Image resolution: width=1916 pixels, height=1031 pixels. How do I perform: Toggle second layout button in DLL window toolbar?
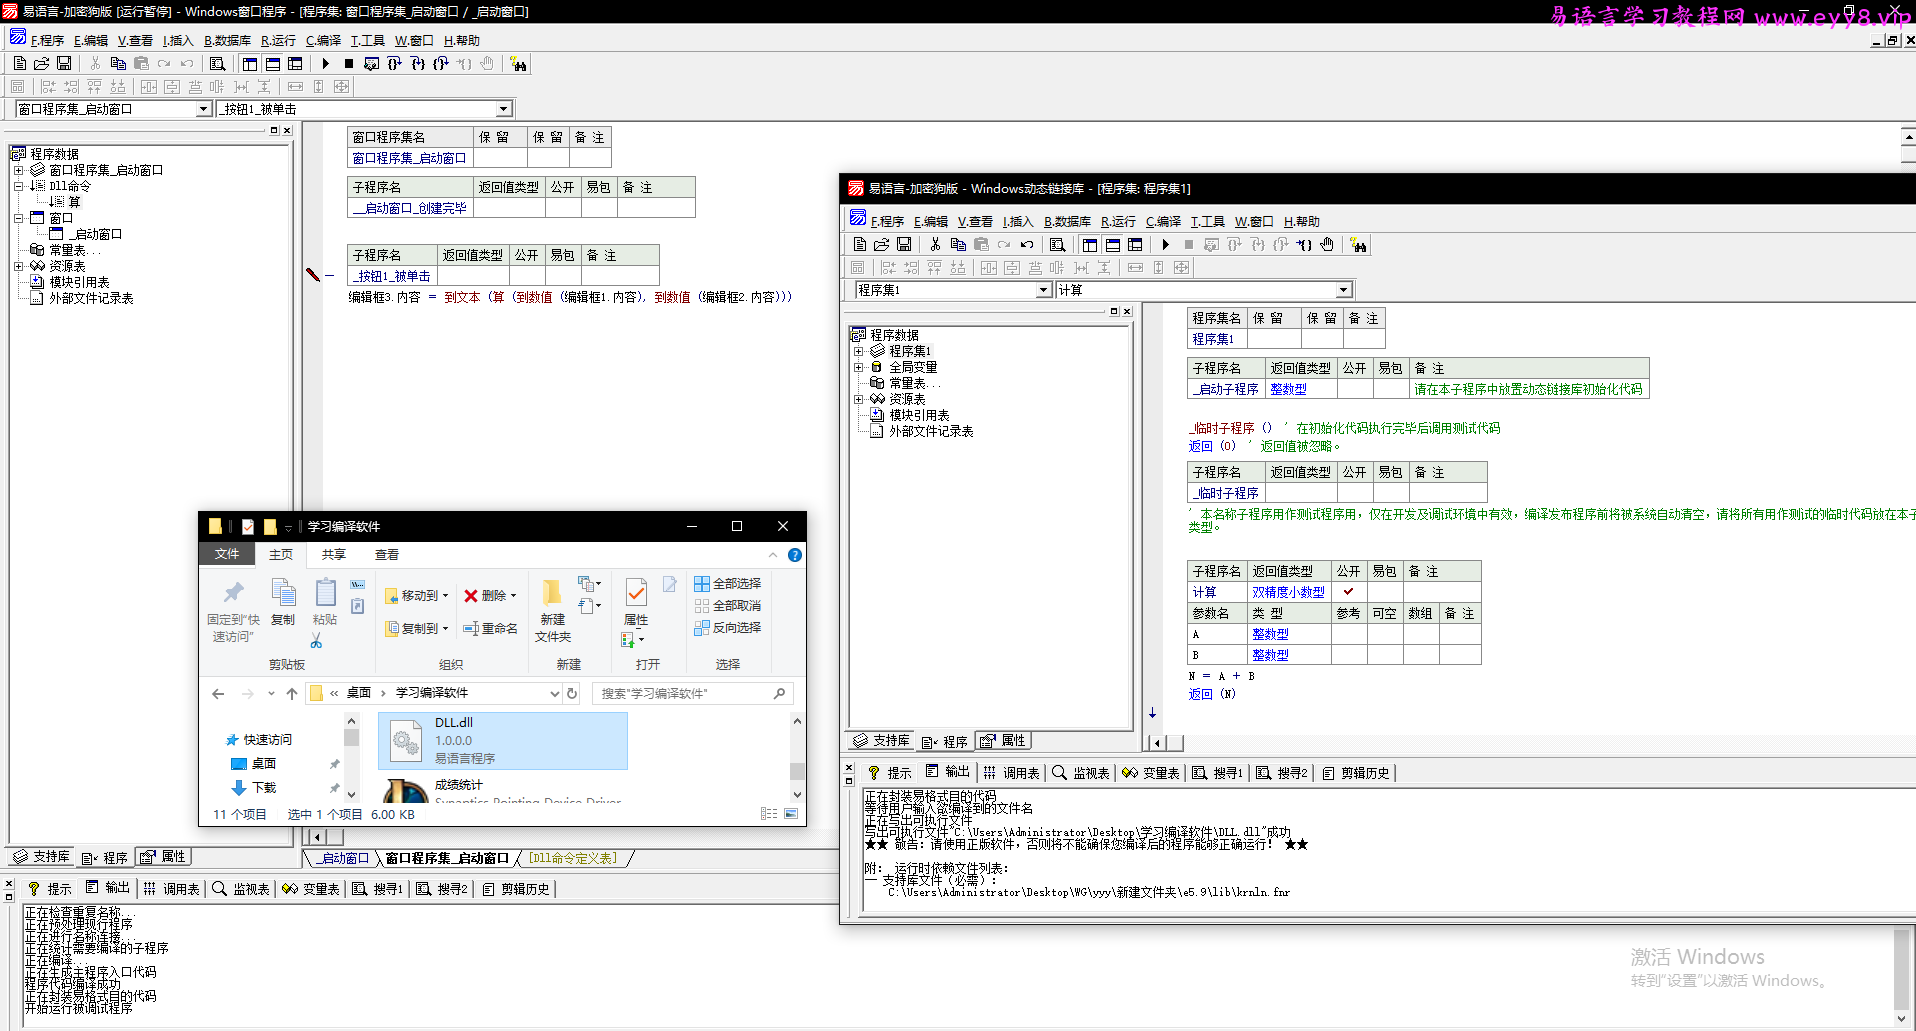pyautogui.click(x=1113, y=244)
